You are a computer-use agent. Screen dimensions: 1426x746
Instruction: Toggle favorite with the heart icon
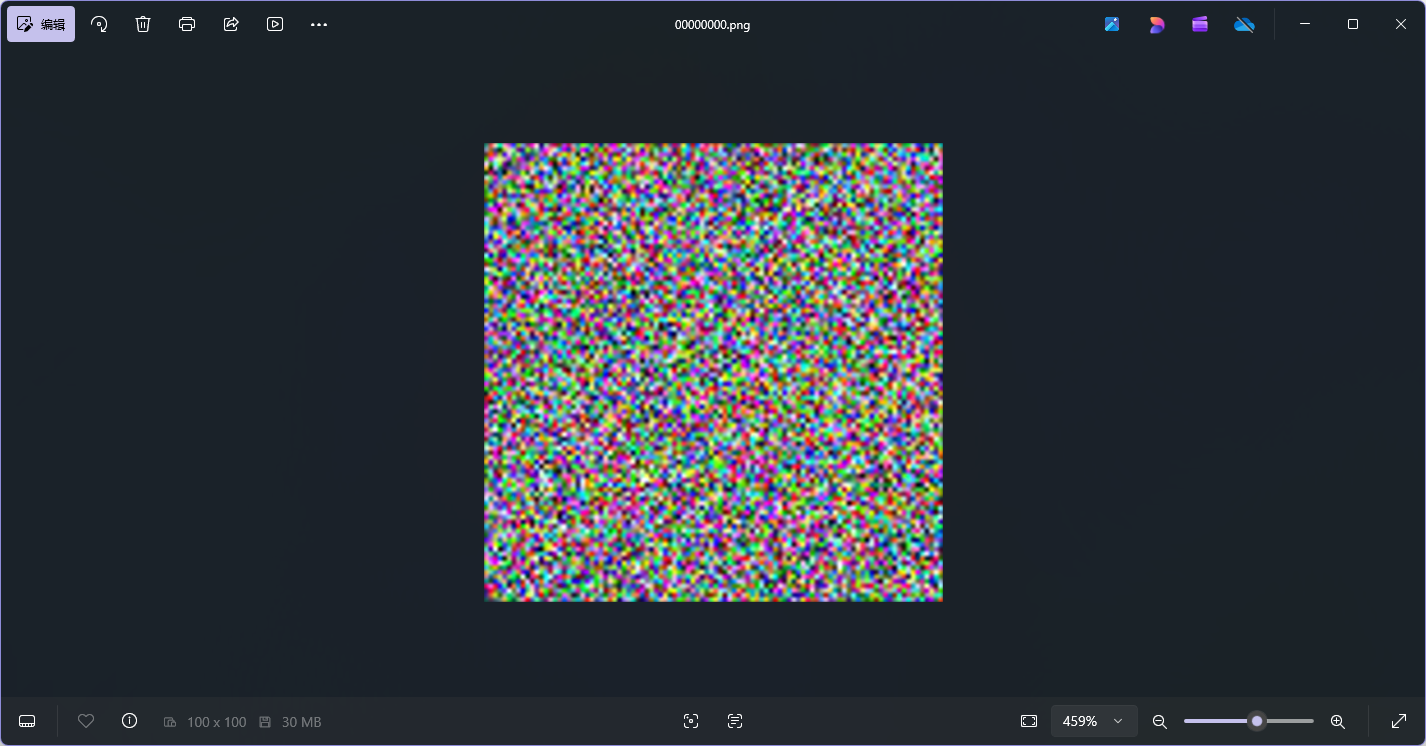click(x=86, y=721)
